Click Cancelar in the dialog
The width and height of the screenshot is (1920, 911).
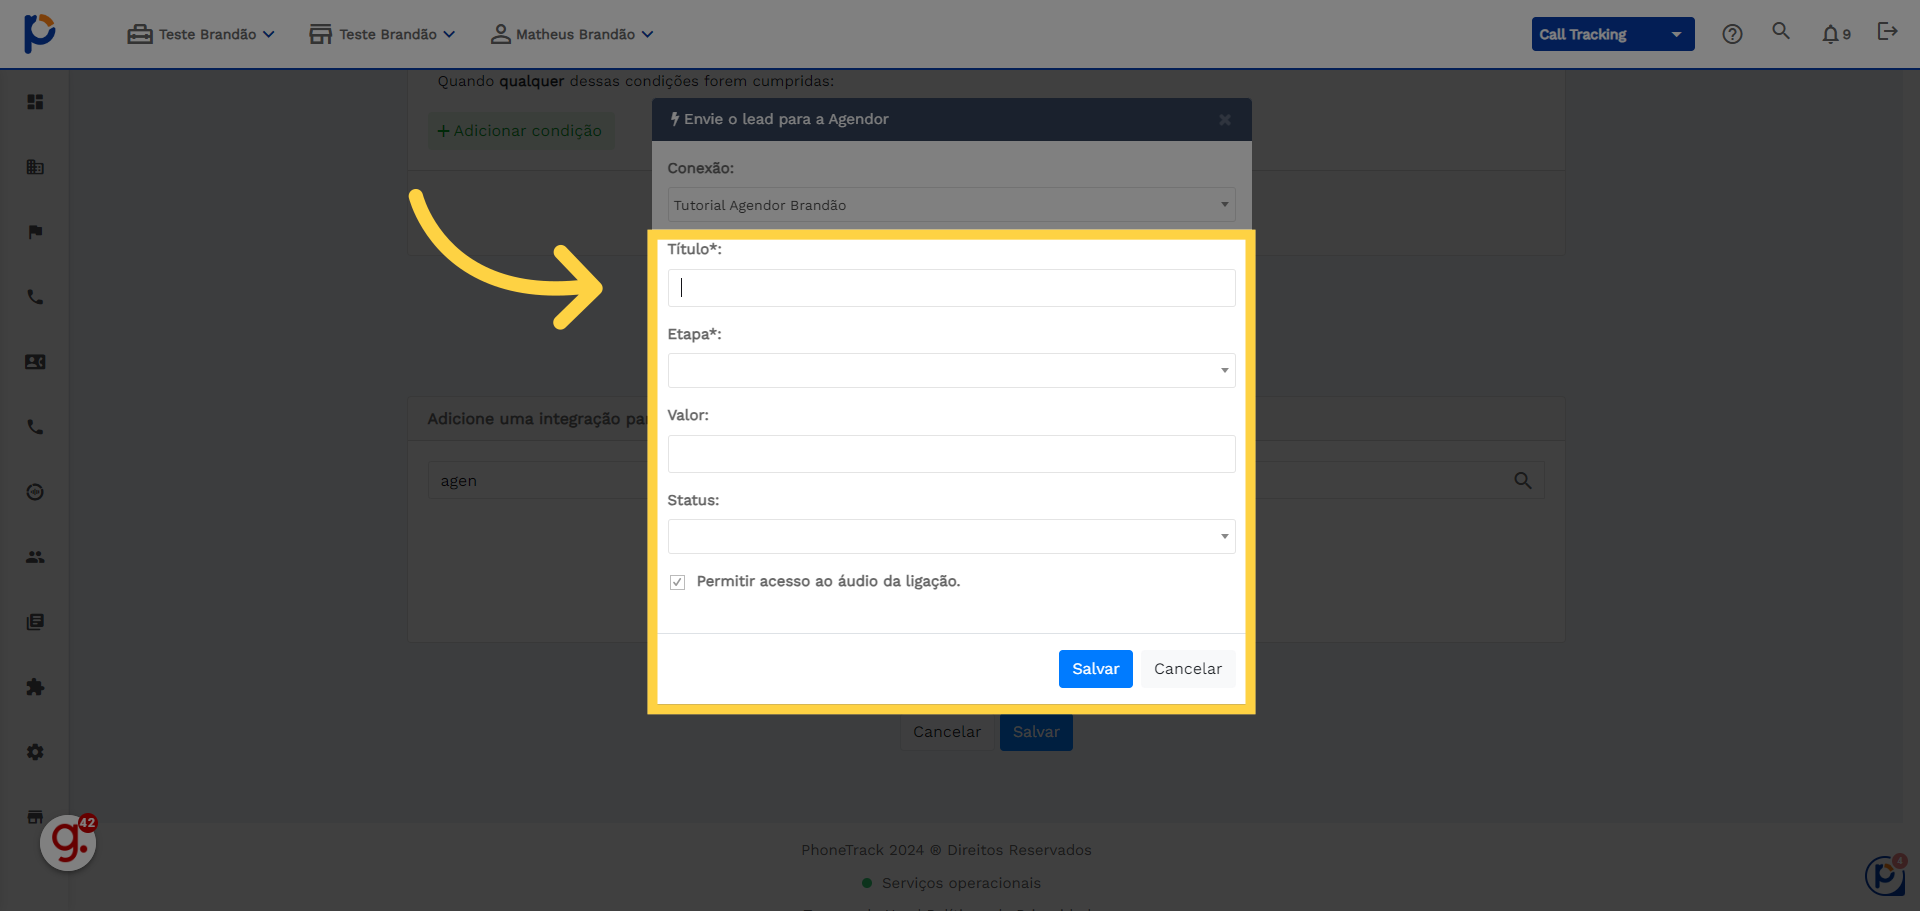pos(1188,669)
